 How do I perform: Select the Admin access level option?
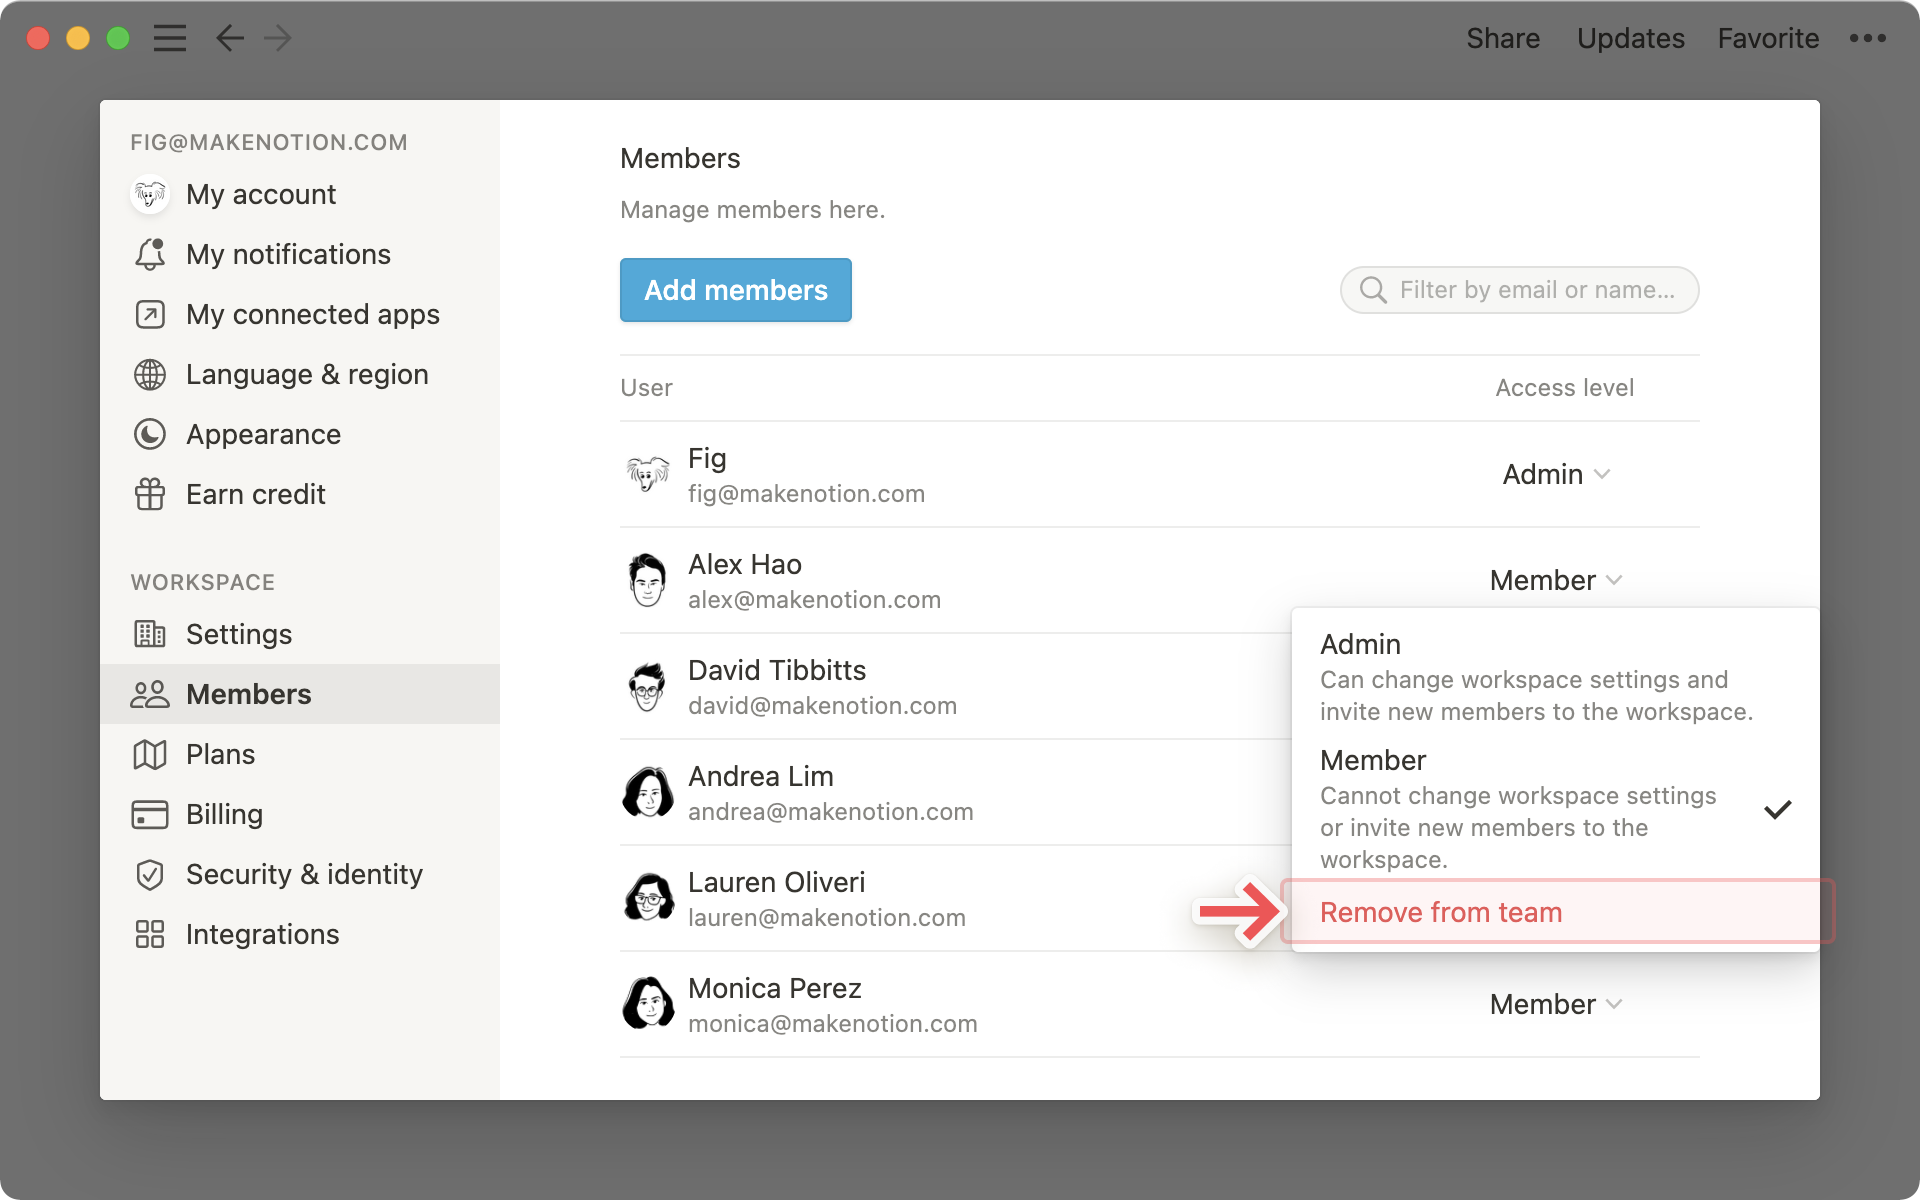pos(1535,677)
